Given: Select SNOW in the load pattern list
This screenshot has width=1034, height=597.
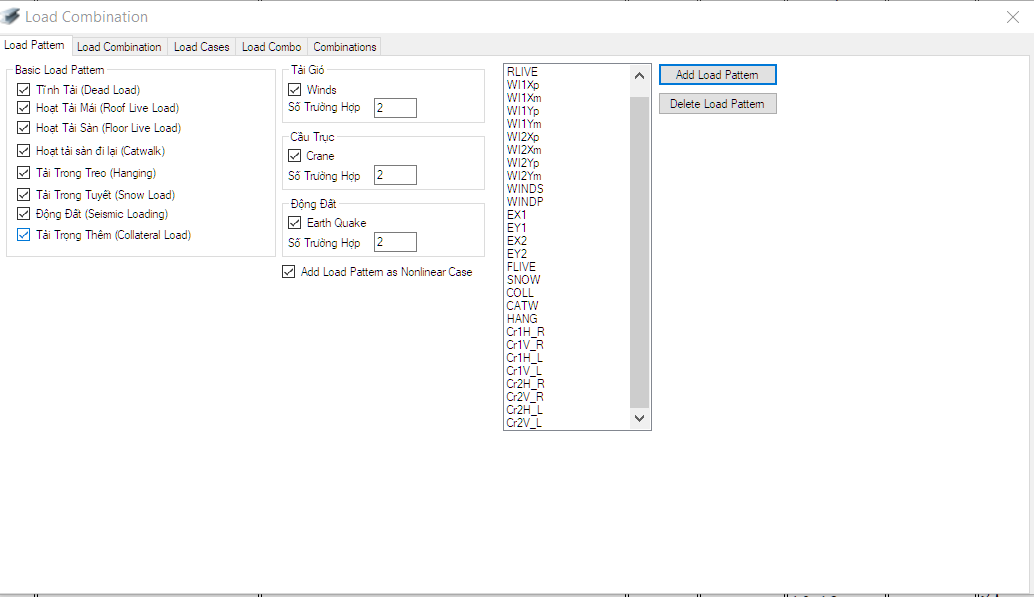Looking at the screenshot, I should [x=523, y=279].
